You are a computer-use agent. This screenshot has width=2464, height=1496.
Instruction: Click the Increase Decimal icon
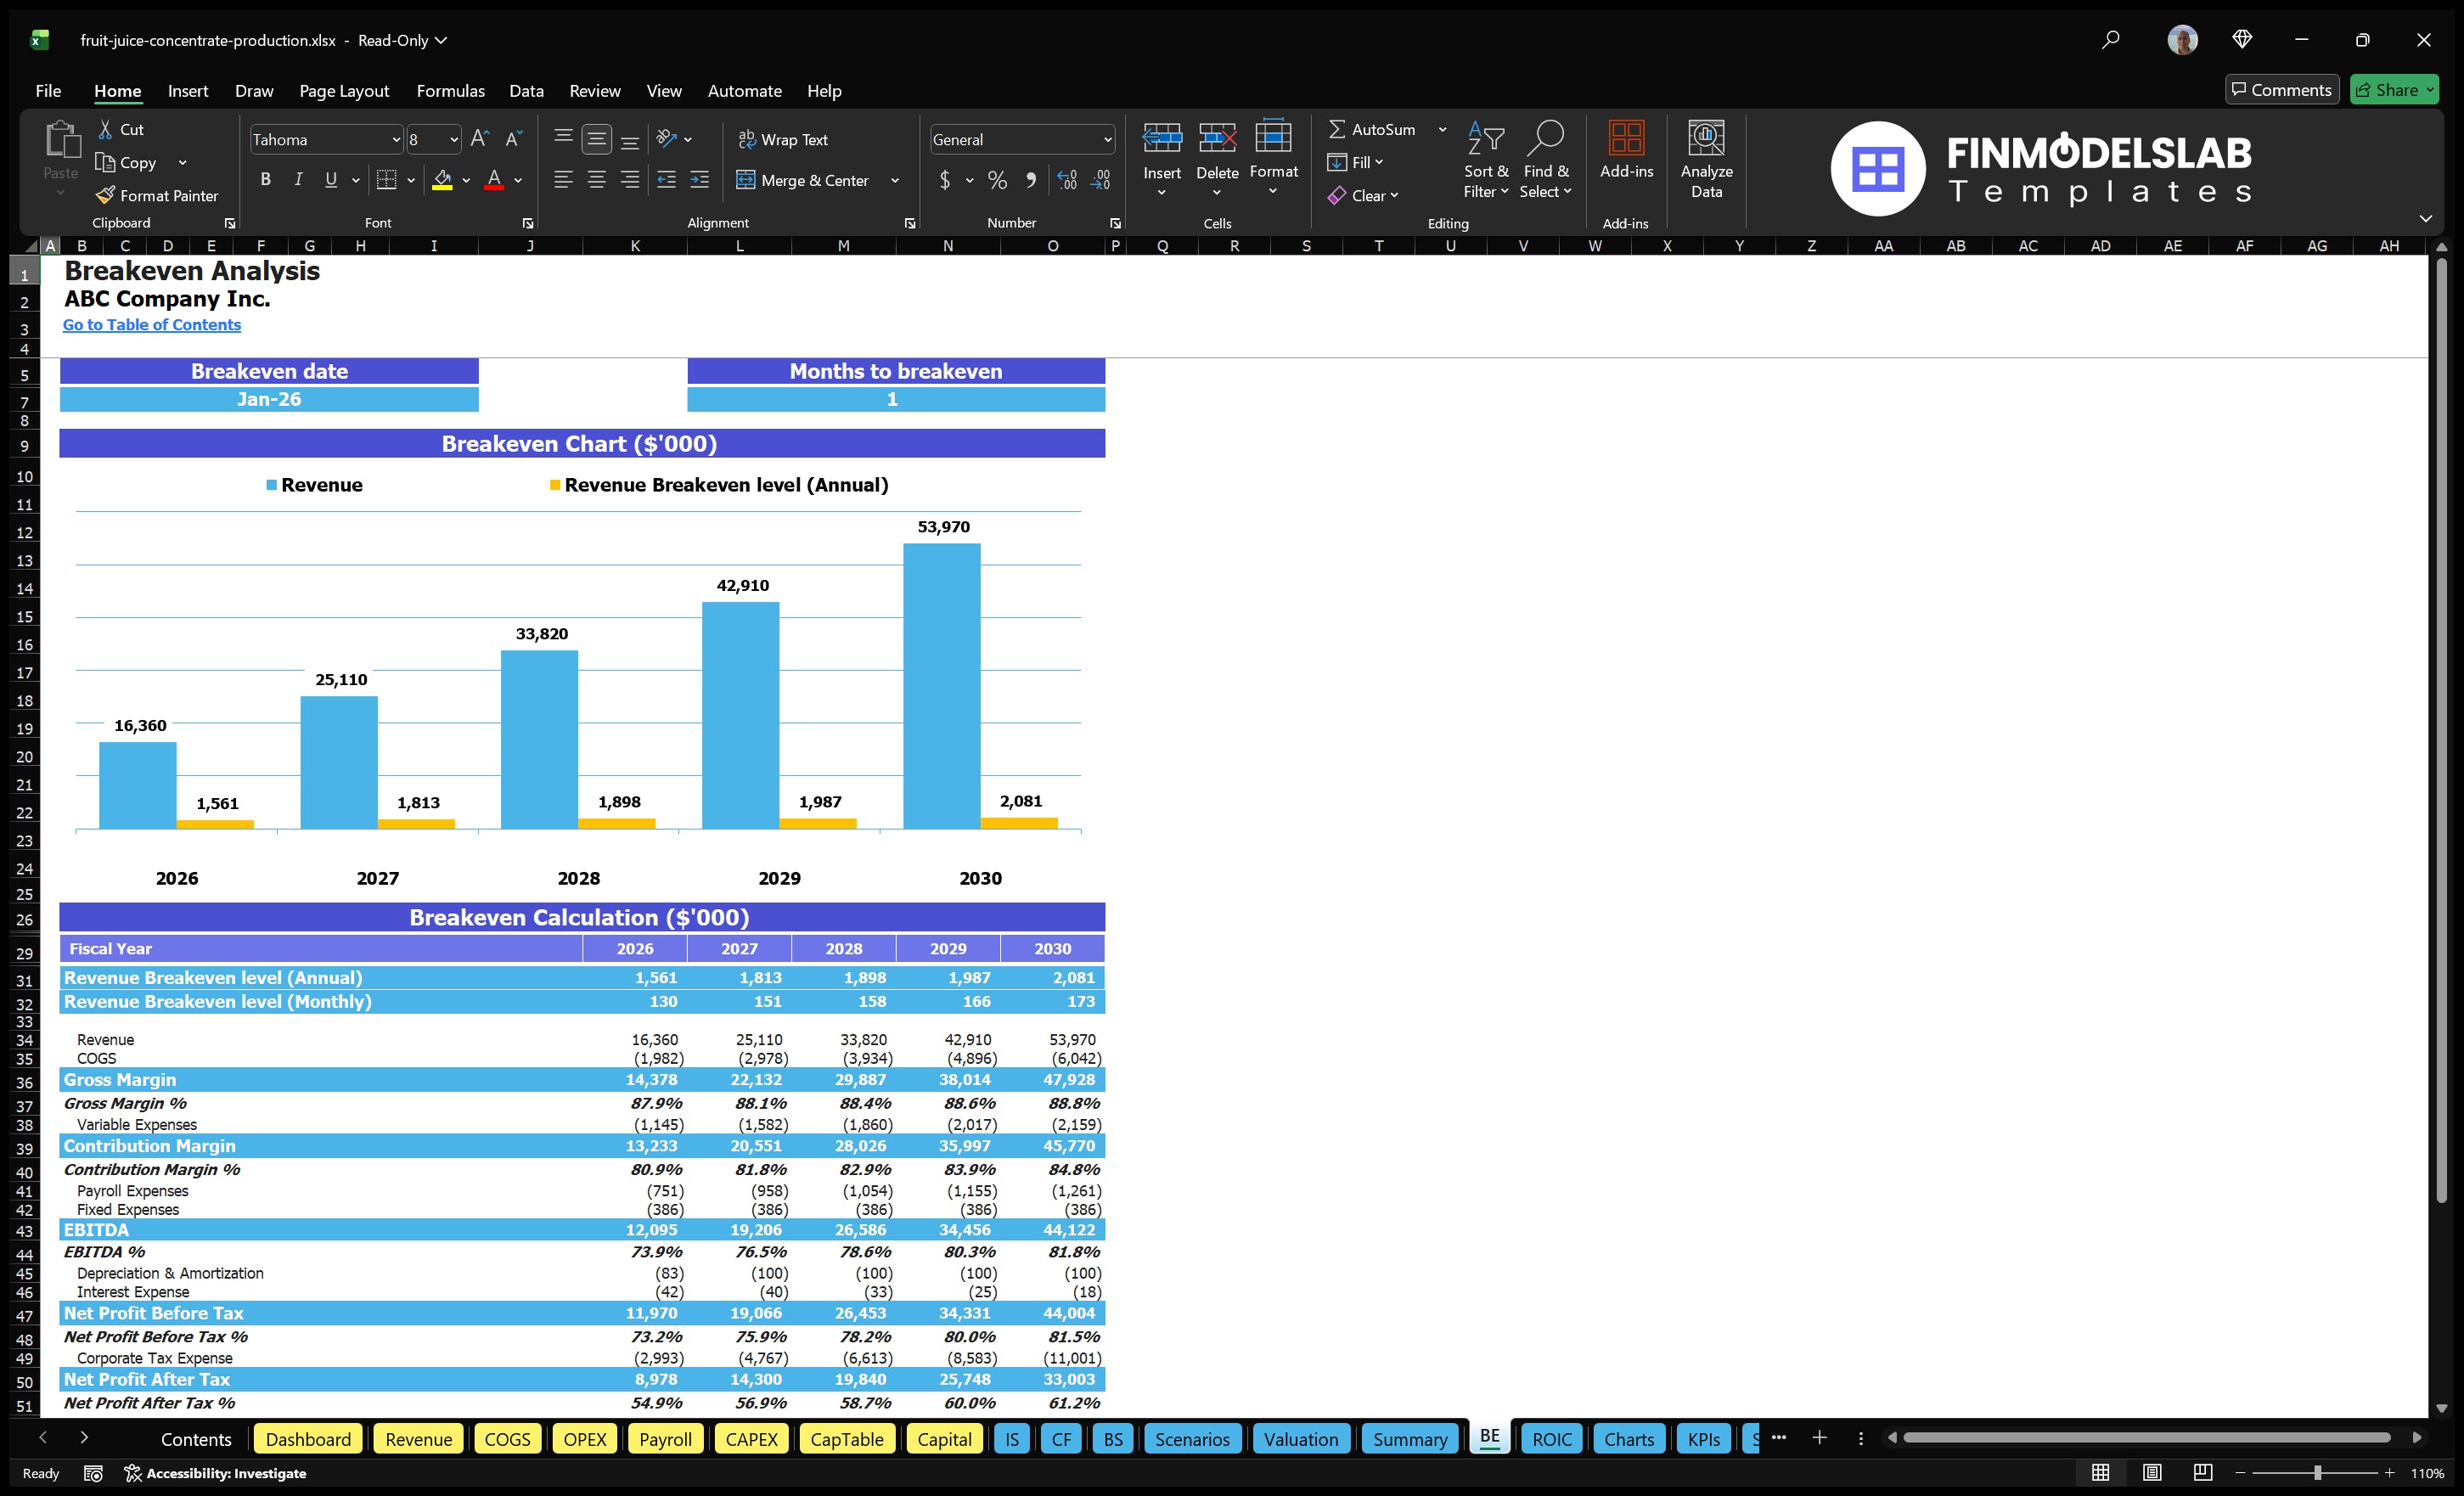[x=1066, y=180]
